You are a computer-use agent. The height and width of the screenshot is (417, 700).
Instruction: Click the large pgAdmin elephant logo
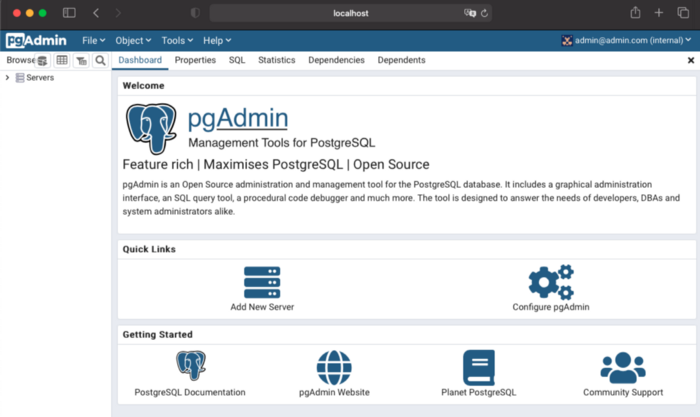pyautogui.click(x=151, y=129)
